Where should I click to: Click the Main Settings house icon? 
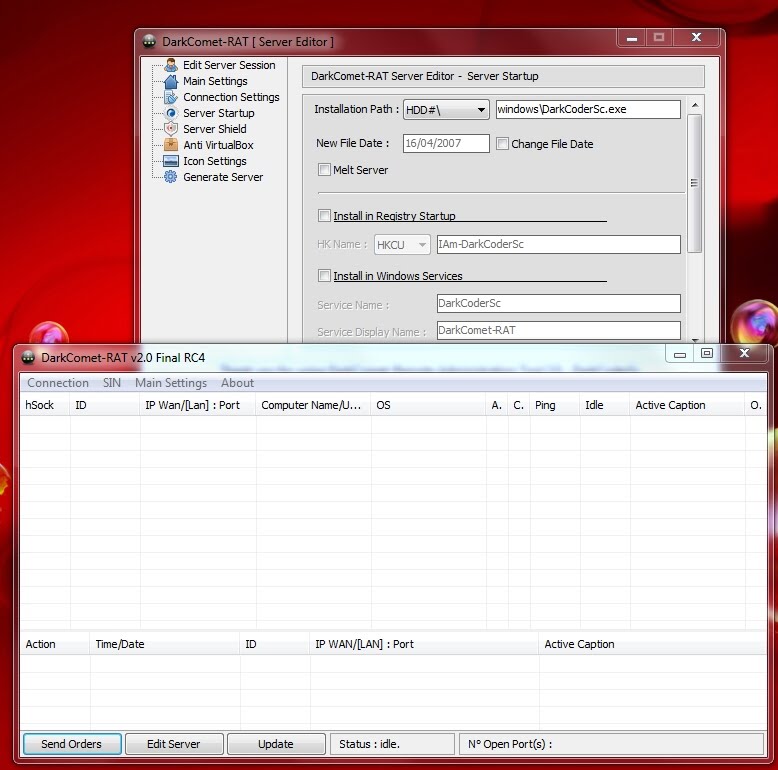click(171, 81)
